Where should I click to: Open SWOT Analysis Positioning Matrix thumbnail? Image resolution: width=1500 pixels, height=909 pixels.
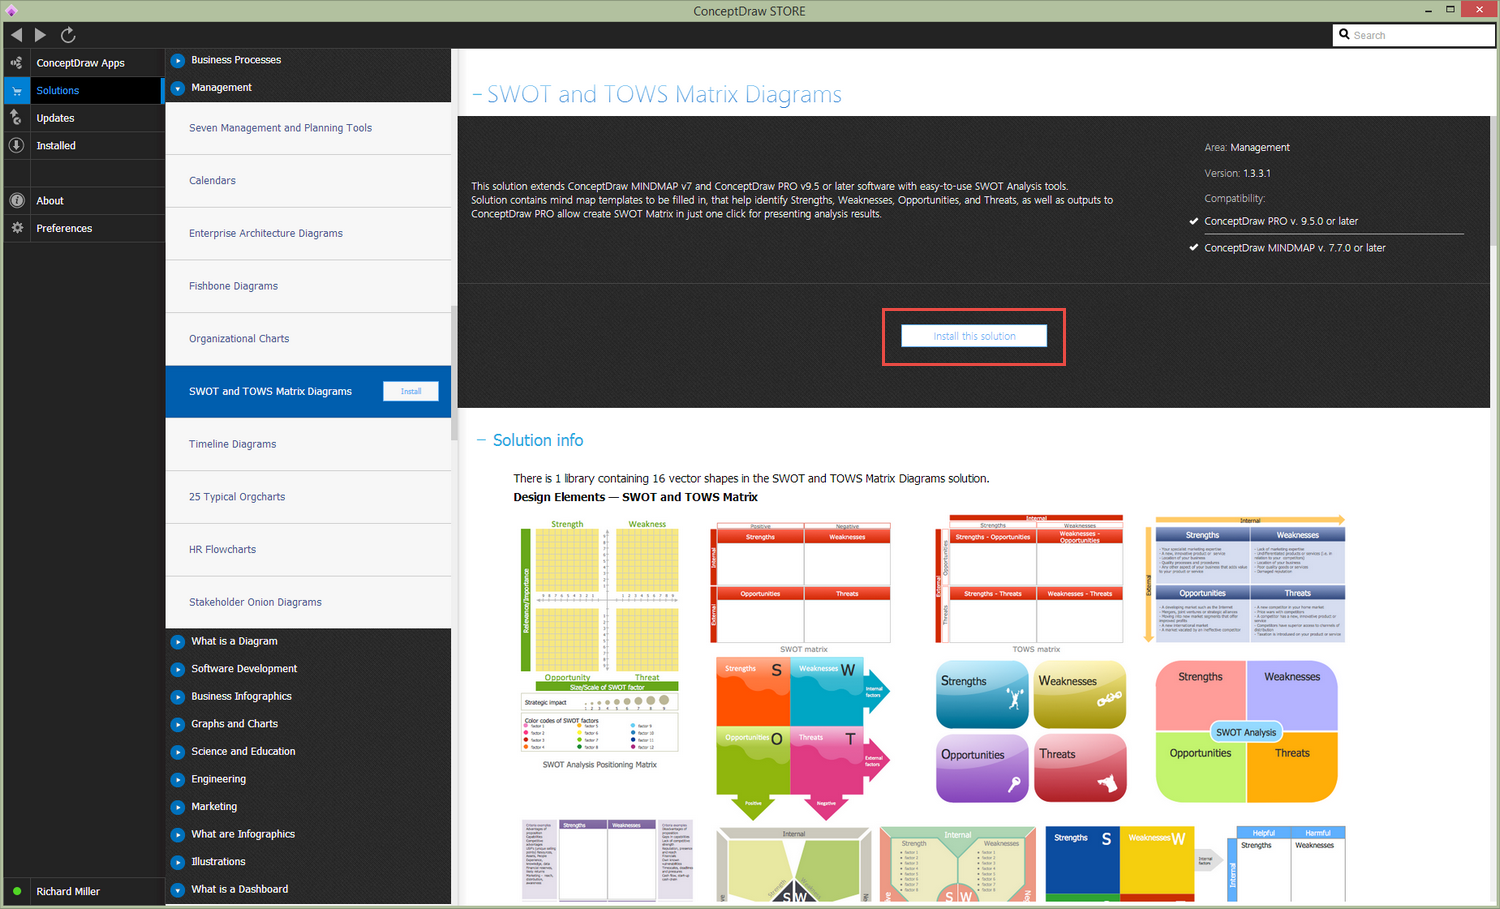600,644
